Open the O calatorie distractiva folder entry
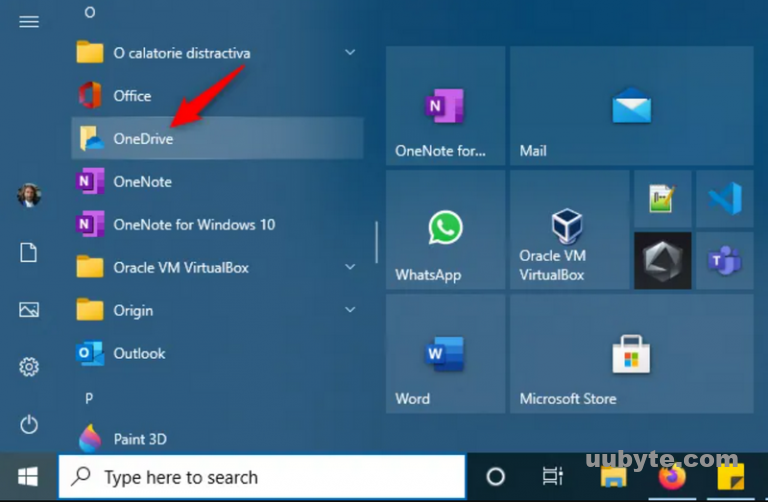 click(217, 52)
